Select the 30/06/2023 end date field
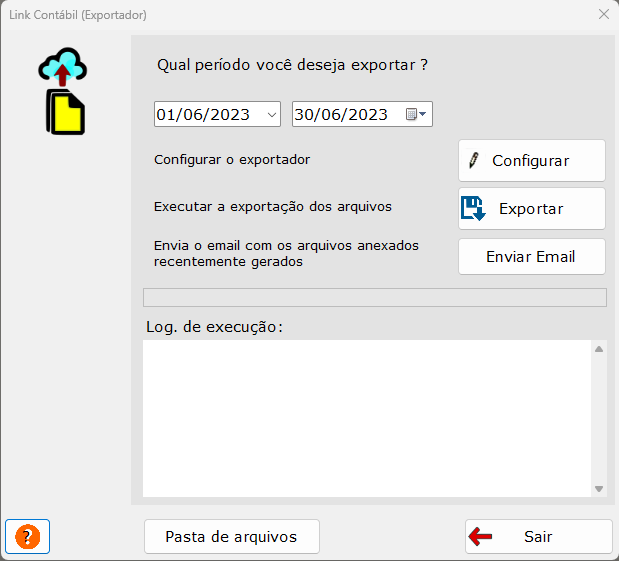This screenshot has height=561, width=619. pos(343,115)
